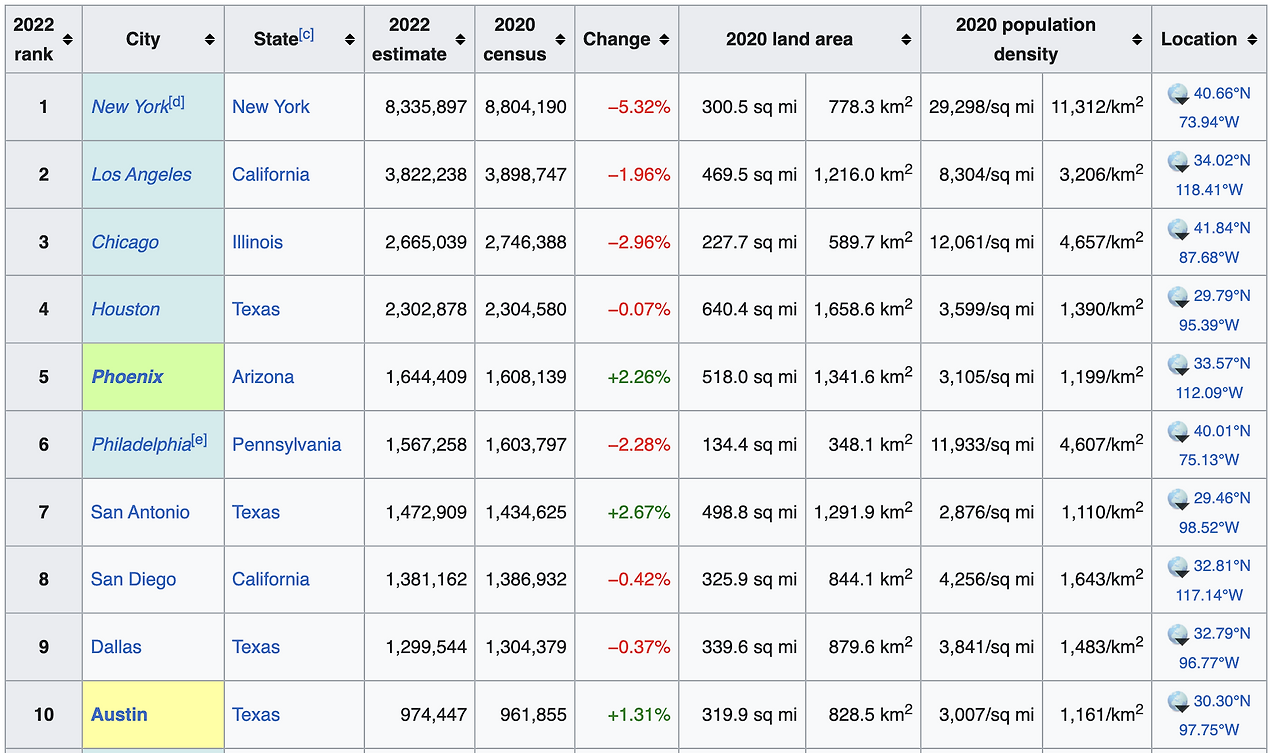This screenshot has width=1280, height=753.
Task: Open map globe icon in Los Angeles row
Action: [1179, 161]
